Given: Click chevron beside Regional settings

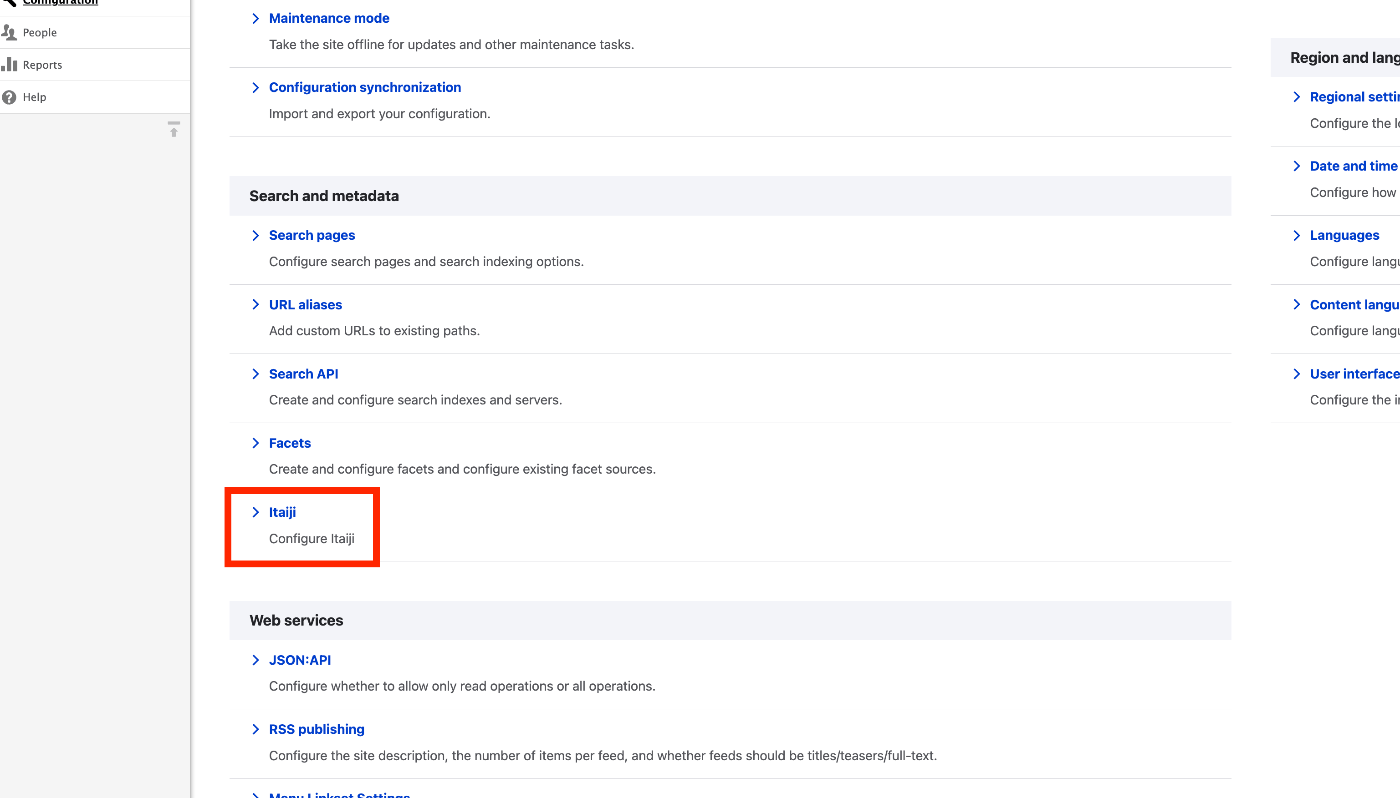Looking at the screenshot, I should (1297, 97).
